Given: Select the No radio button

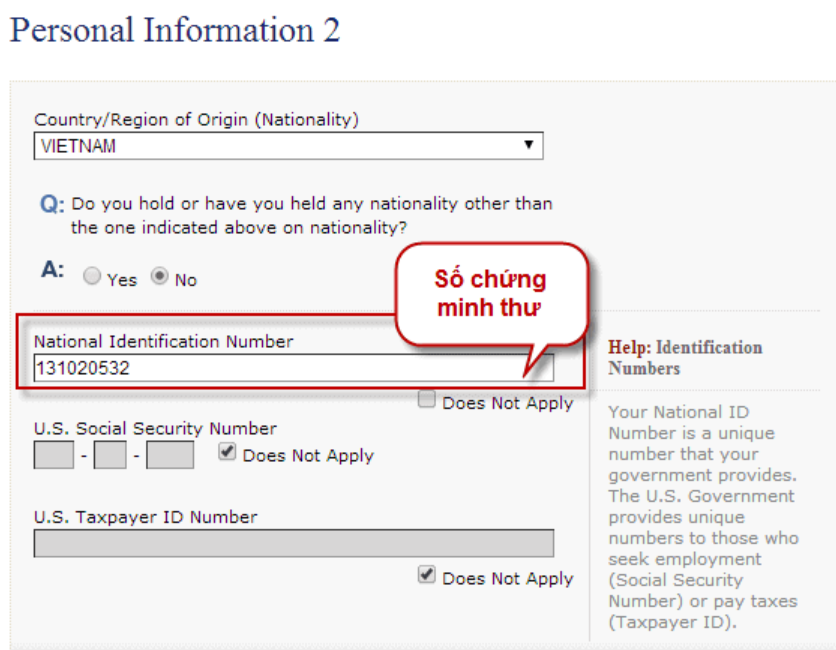Looking at the screenshot, I should pyautogui.click(x=159, y=278).
